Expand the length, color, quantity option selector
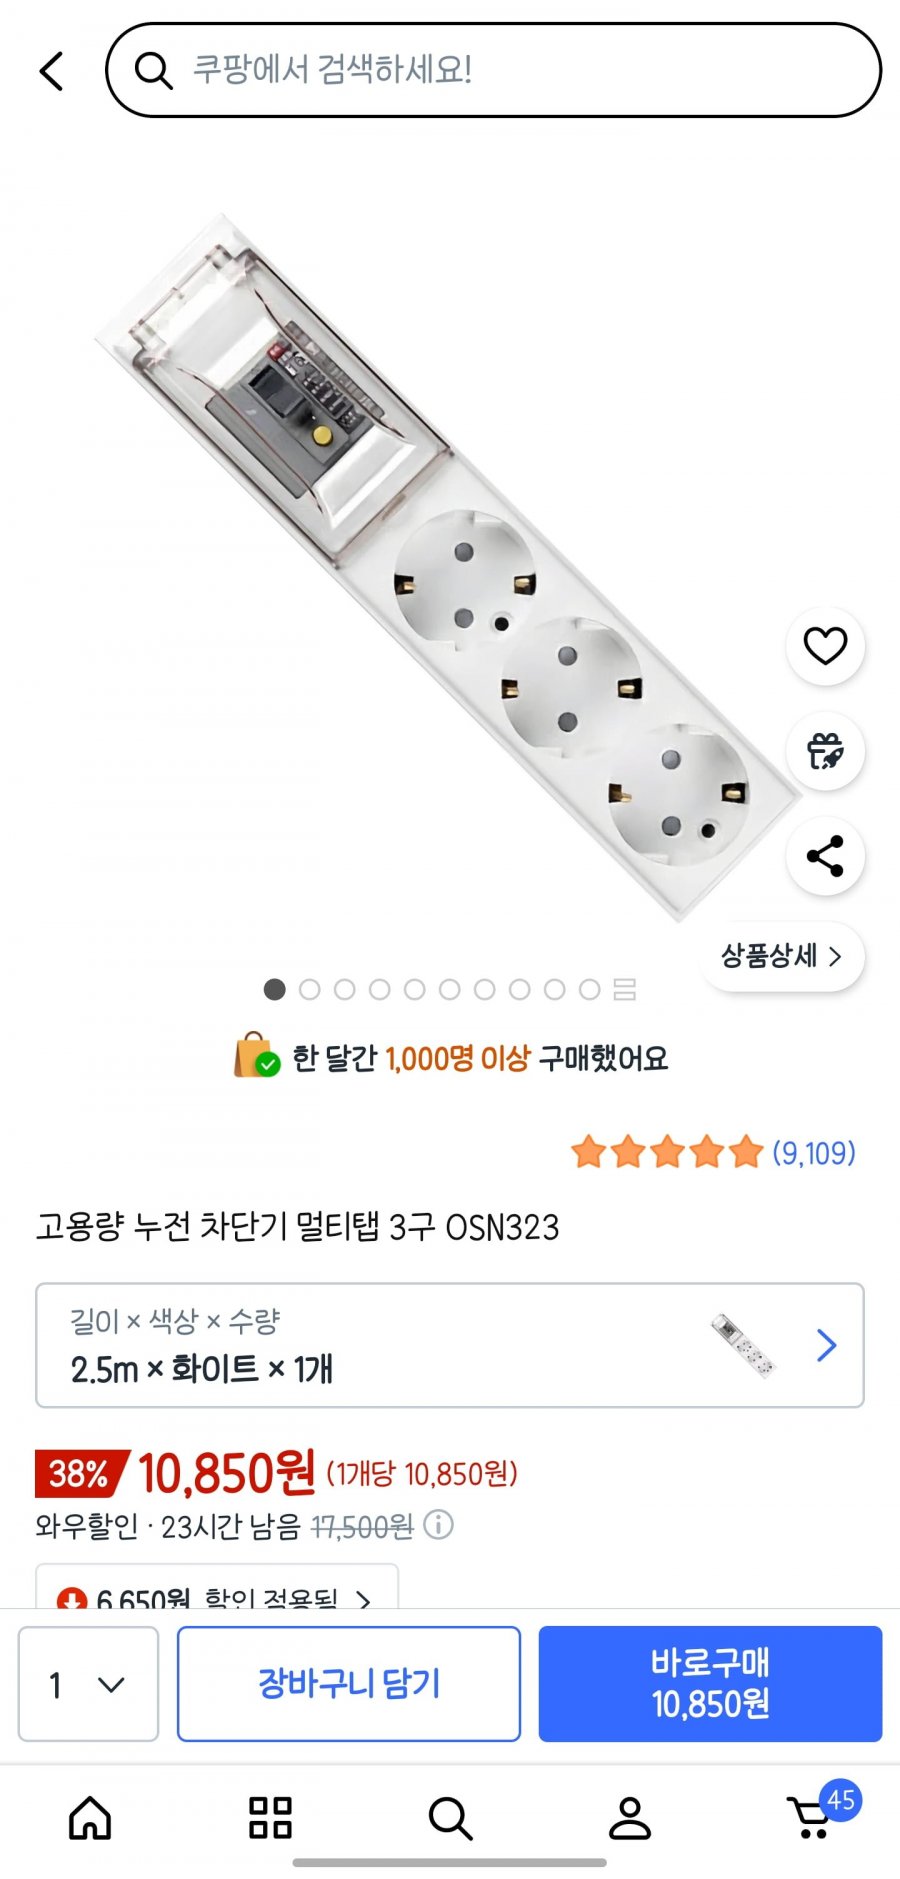This screenshot has width=900, height=1879. (450, 1345)
